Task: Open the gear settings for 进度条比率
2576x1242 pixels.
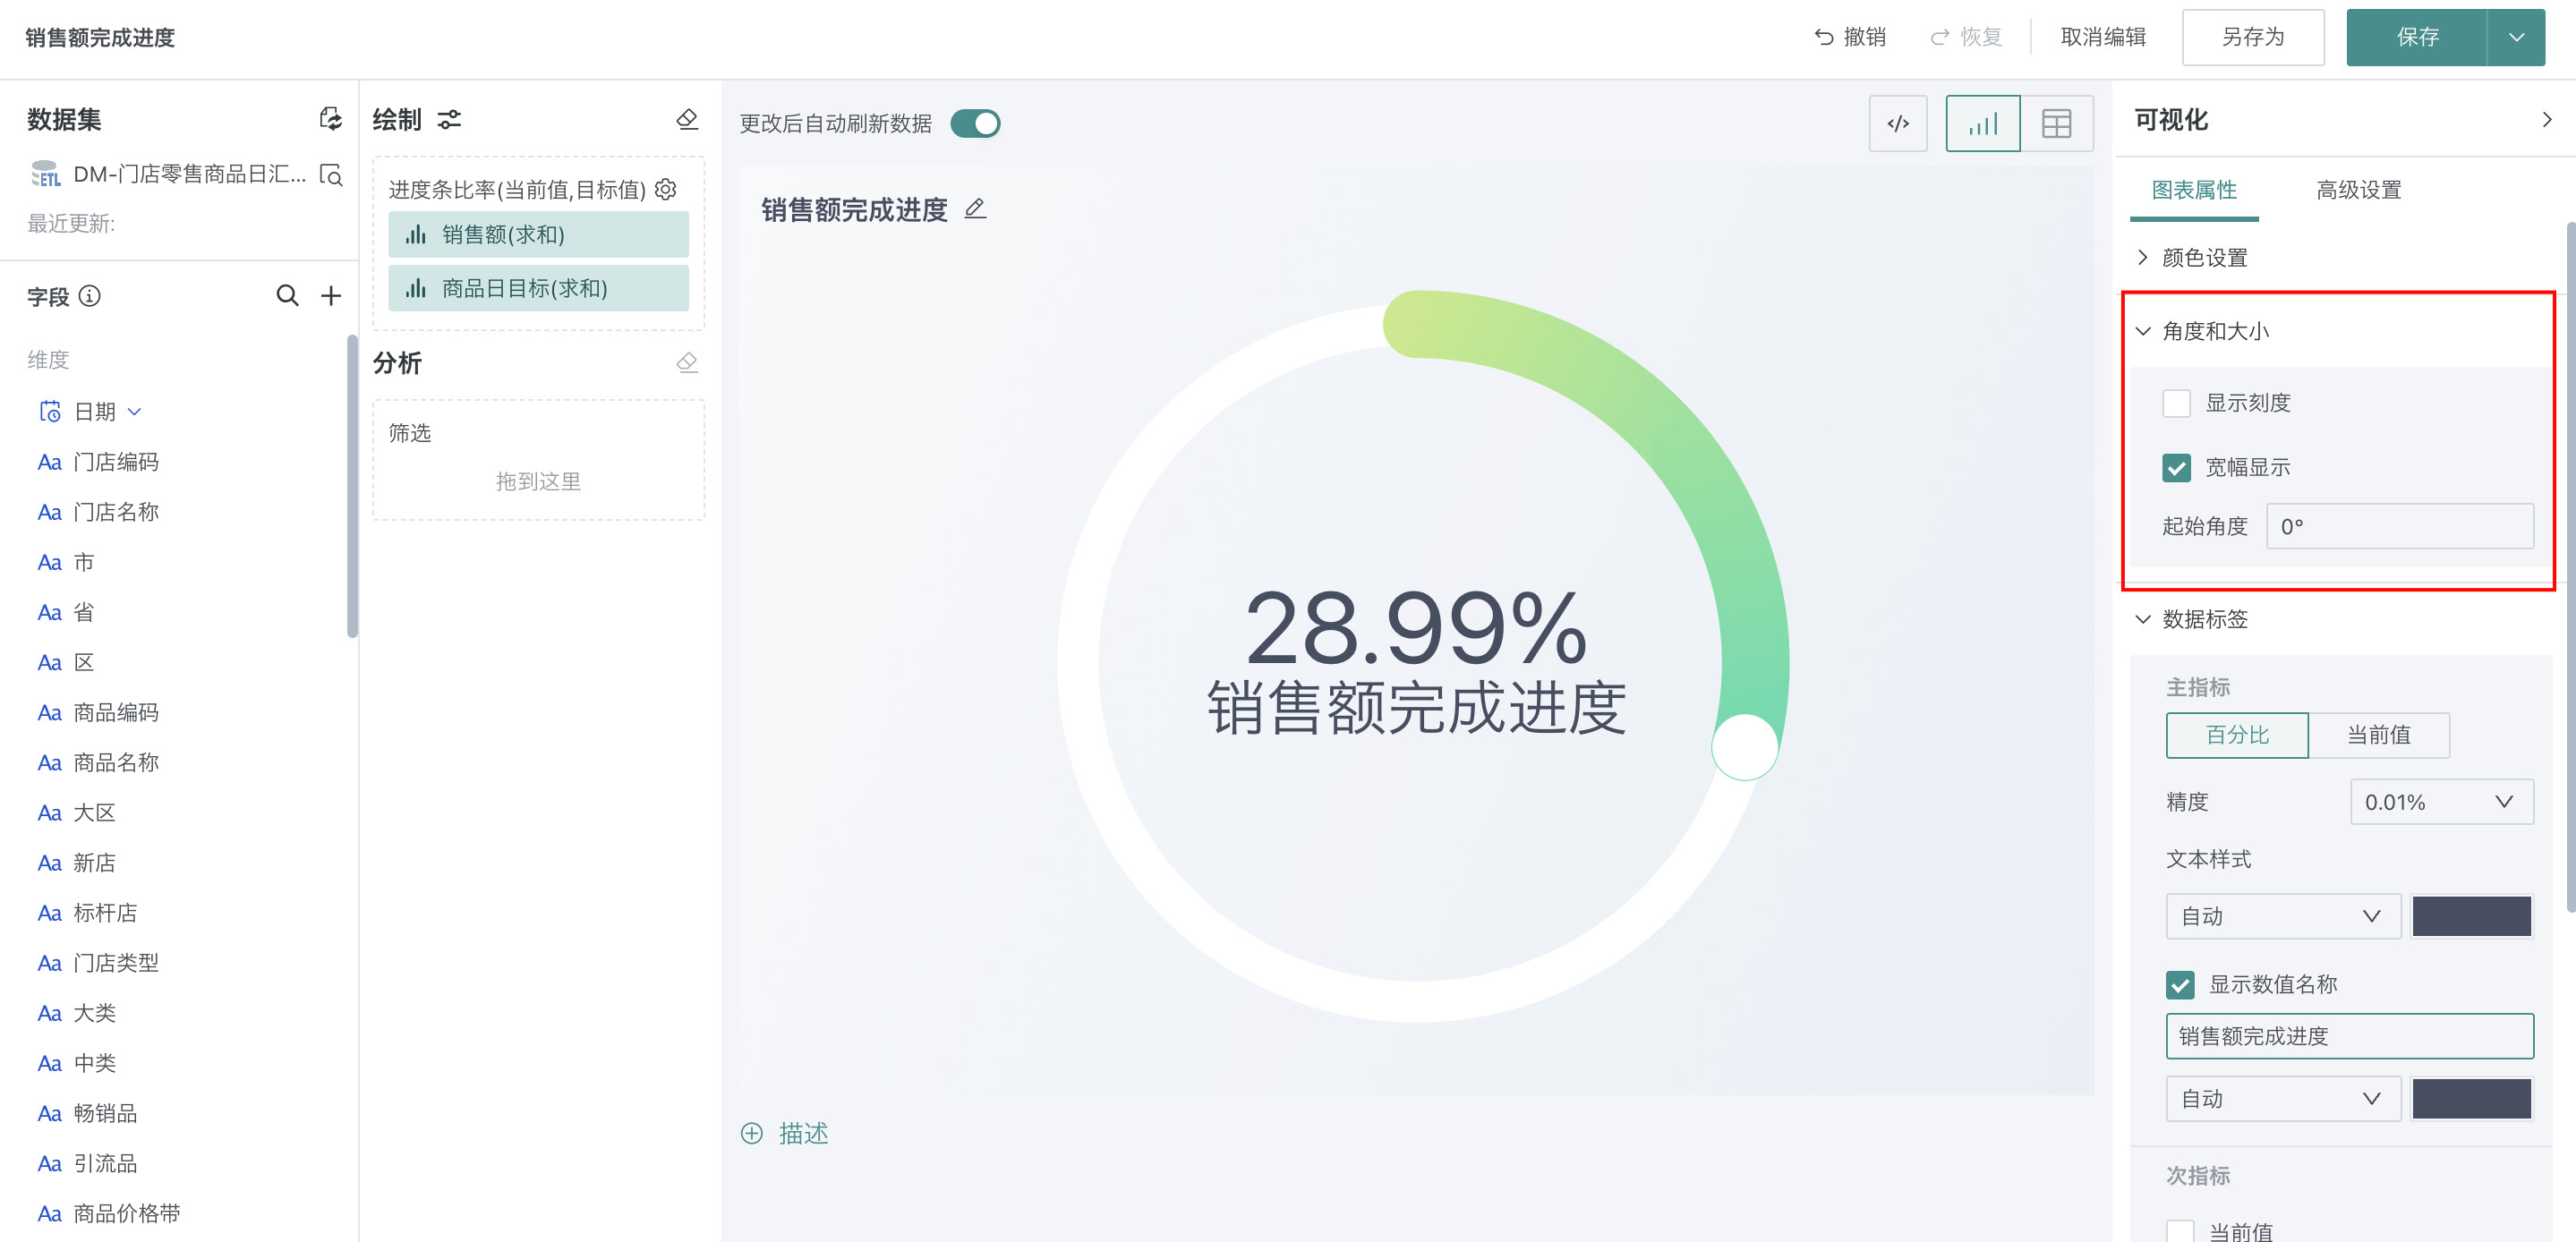Action: pyautogui.click(x=666, y=189)
